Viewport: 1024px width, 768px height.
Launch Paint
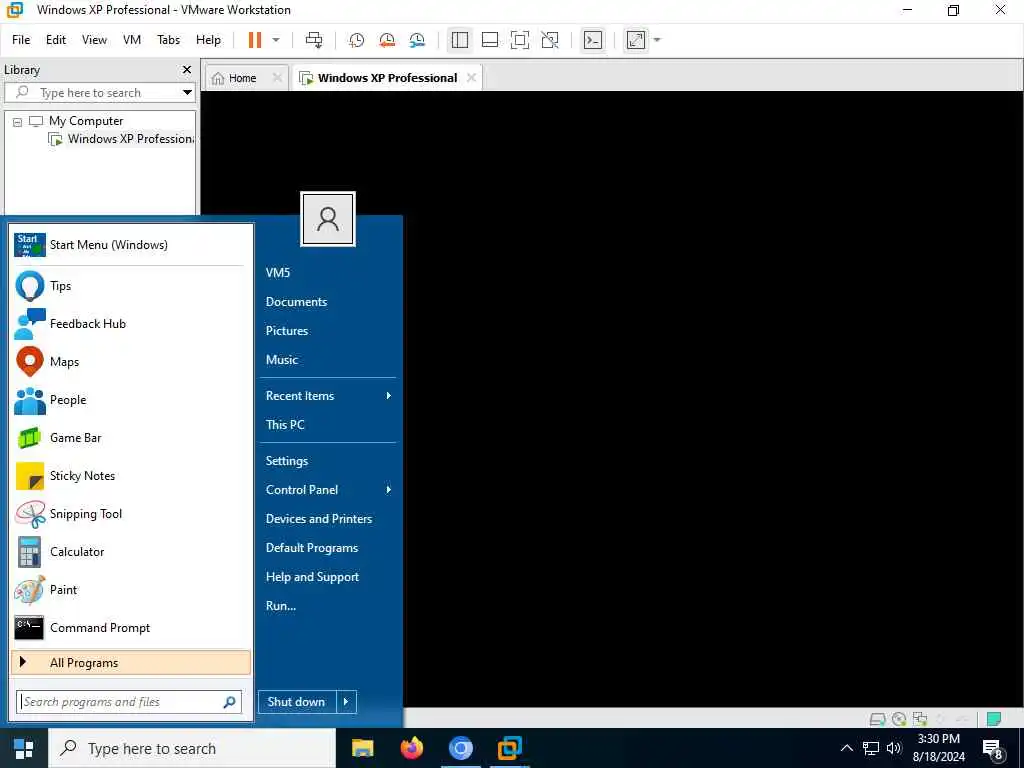(x=130, y=590)
